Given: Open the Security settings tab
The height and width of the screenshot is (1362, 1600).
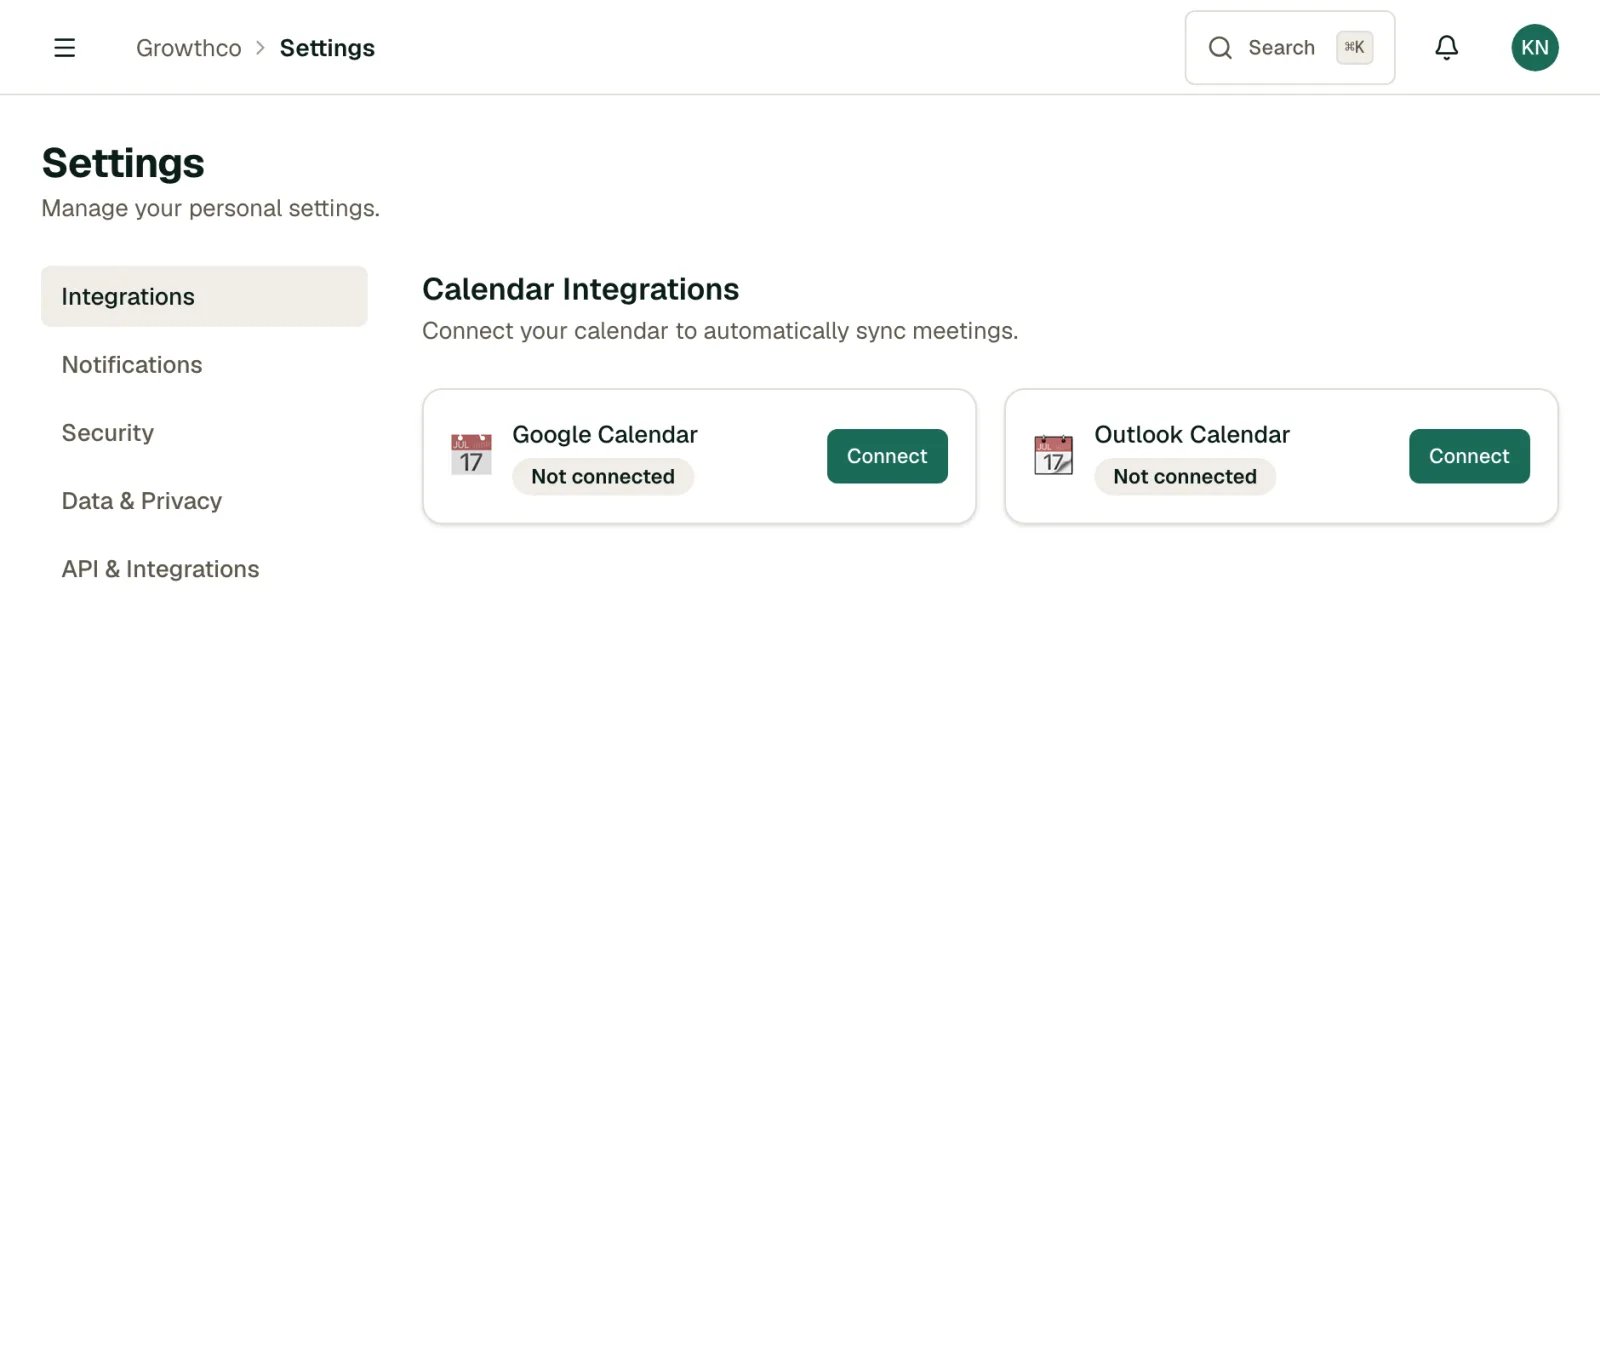Looking at the screenshot, I should [x=204, y=432].
